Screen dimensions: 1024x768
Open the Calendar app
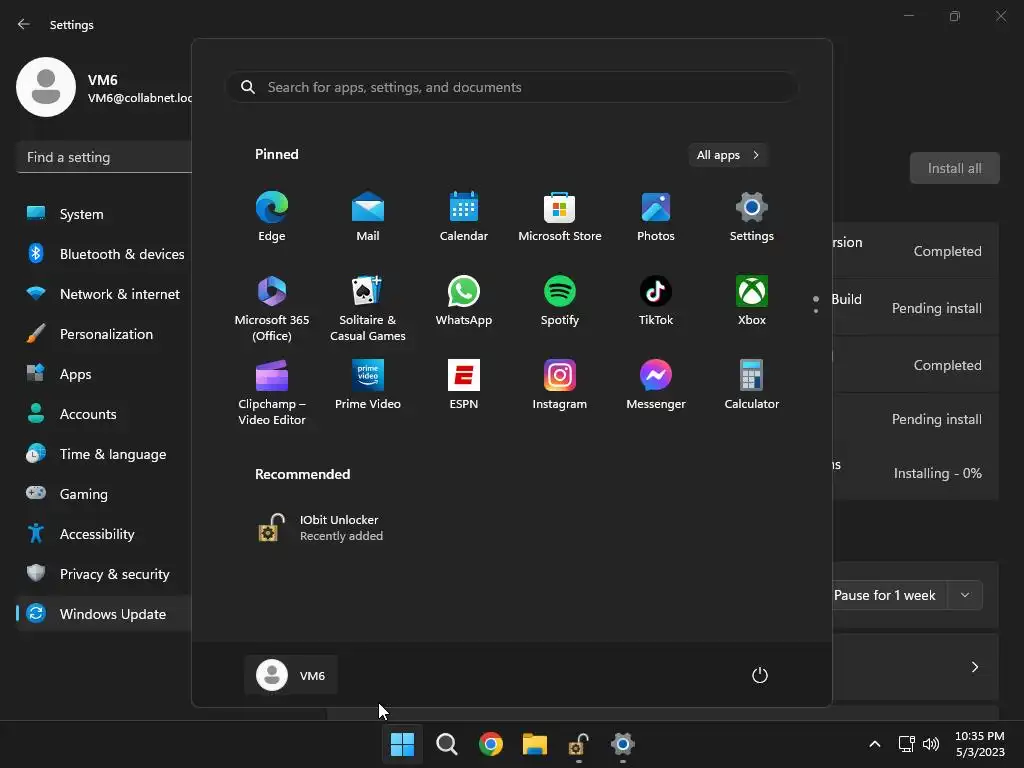click(x=464, y=216)
